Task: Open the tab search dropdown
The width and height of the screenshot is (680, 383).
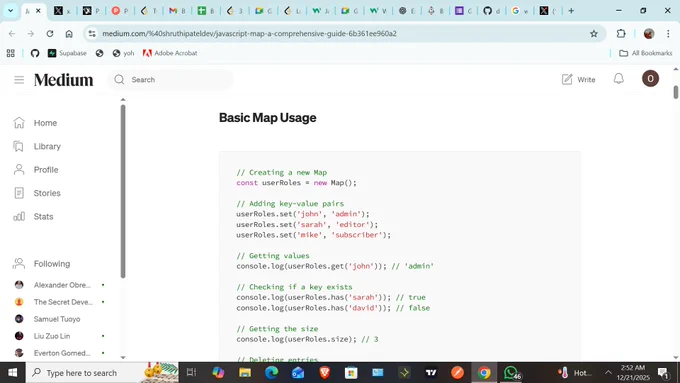Action: (10, 10)
